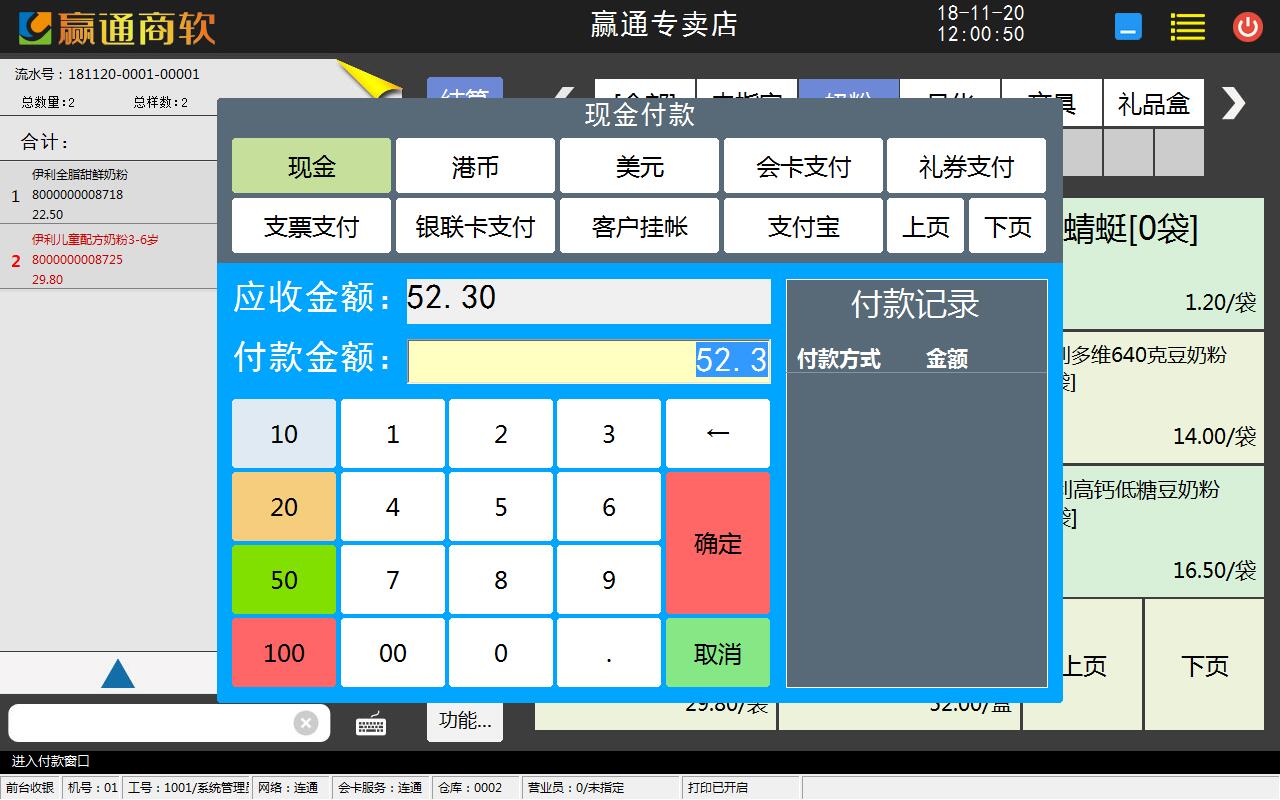
Task: Click the red power button icon
Action: [x=1247, y=27]
